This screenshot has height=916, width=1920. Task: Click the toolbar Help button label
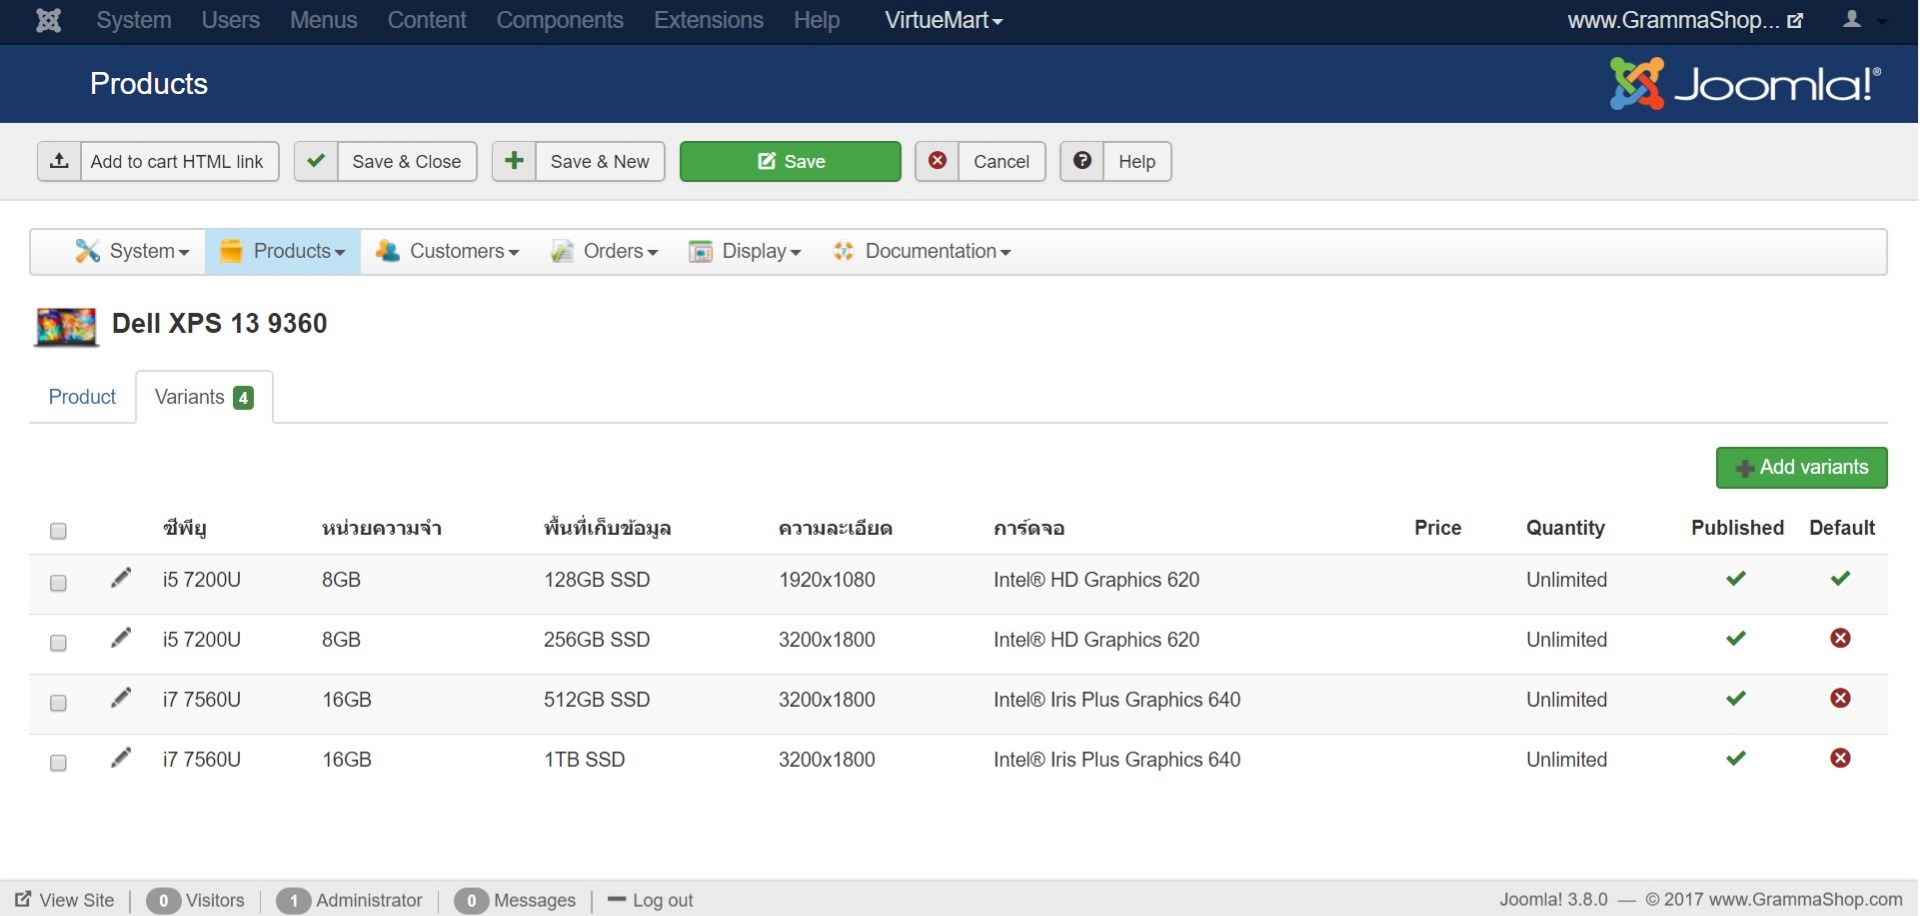(1137, 161)
